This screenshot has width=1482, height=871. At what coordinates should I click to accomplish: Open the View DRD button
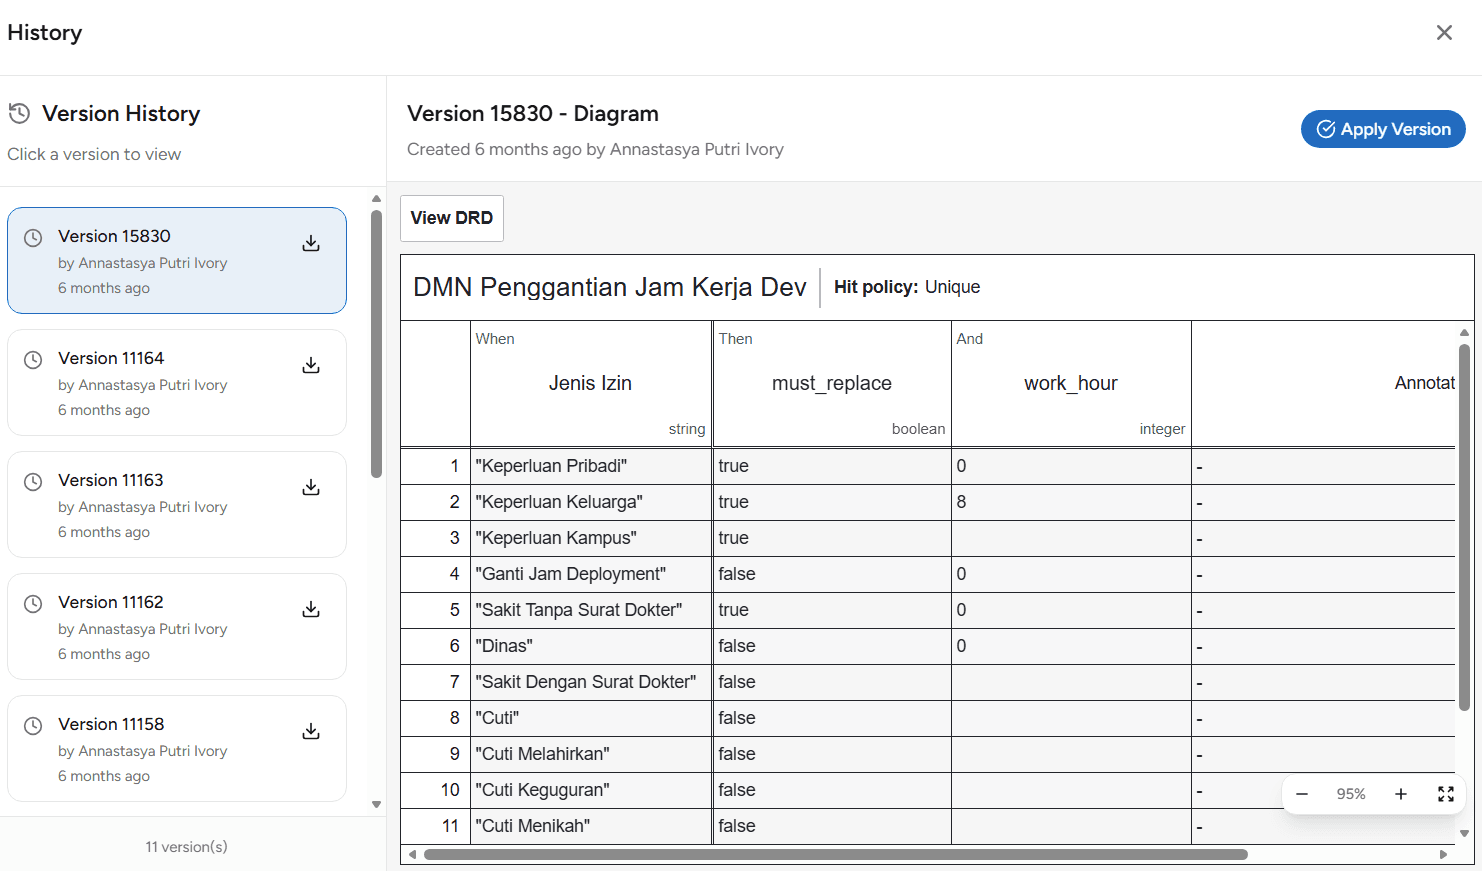point(452,218)
